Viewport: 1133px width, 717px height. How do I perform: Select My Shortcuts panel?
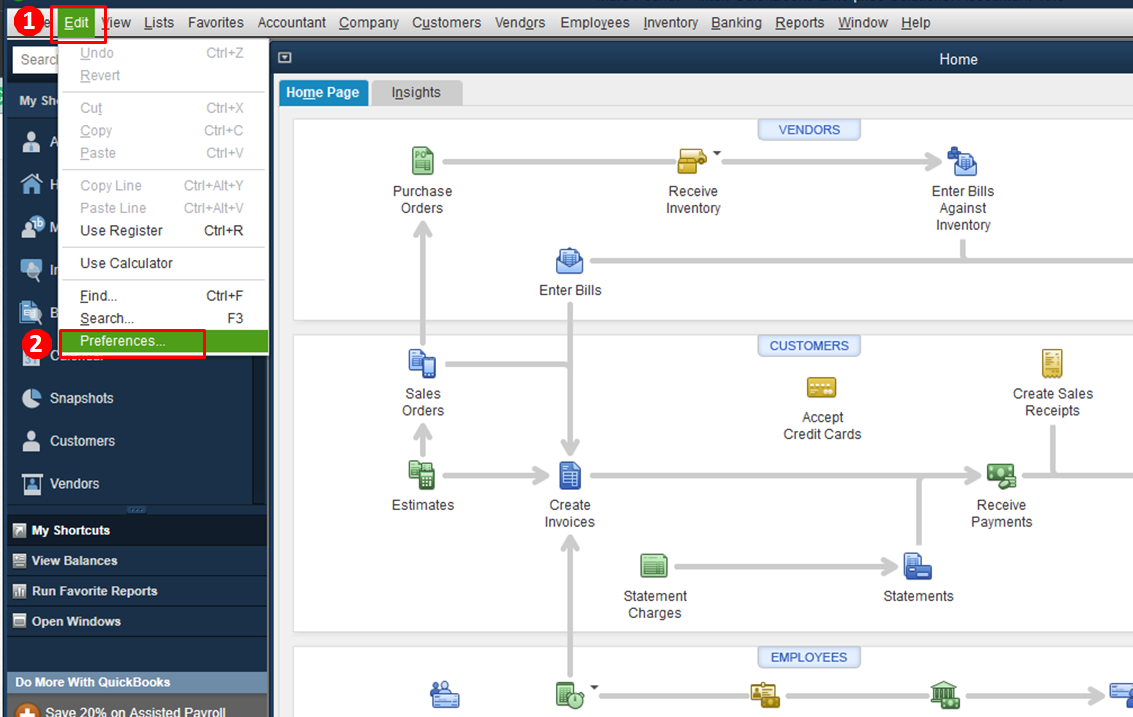[x=137, y=531]
